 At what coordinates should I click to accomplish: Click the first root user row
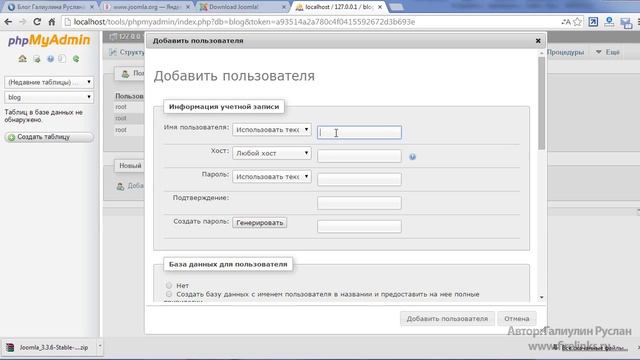point(128,107)
